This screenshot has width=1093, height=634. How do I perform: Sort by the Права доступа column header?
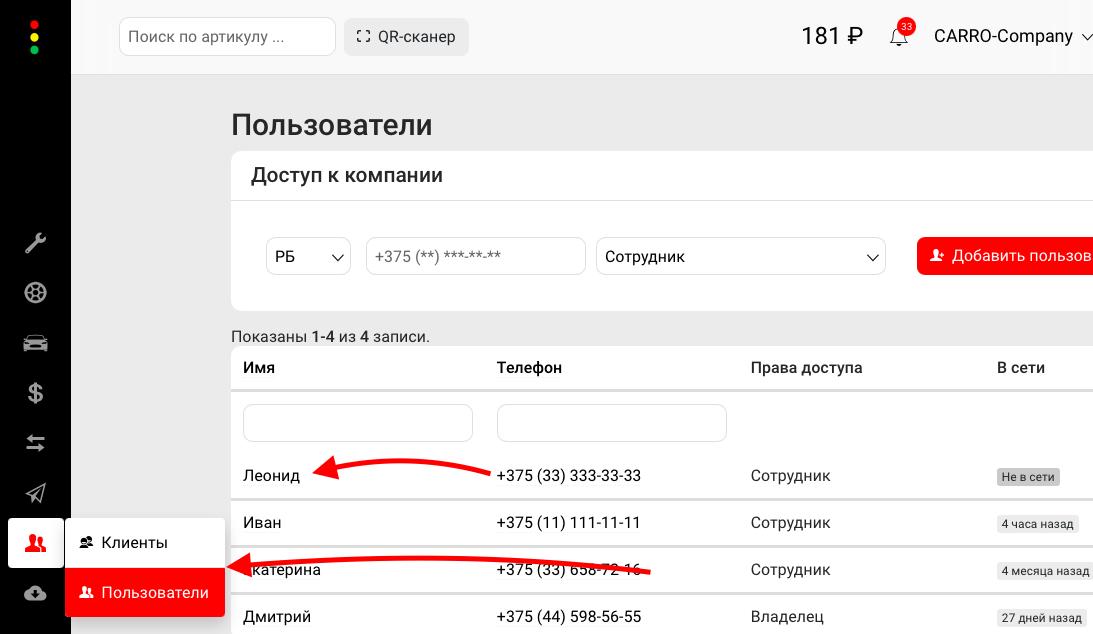[x=807, y=368]
